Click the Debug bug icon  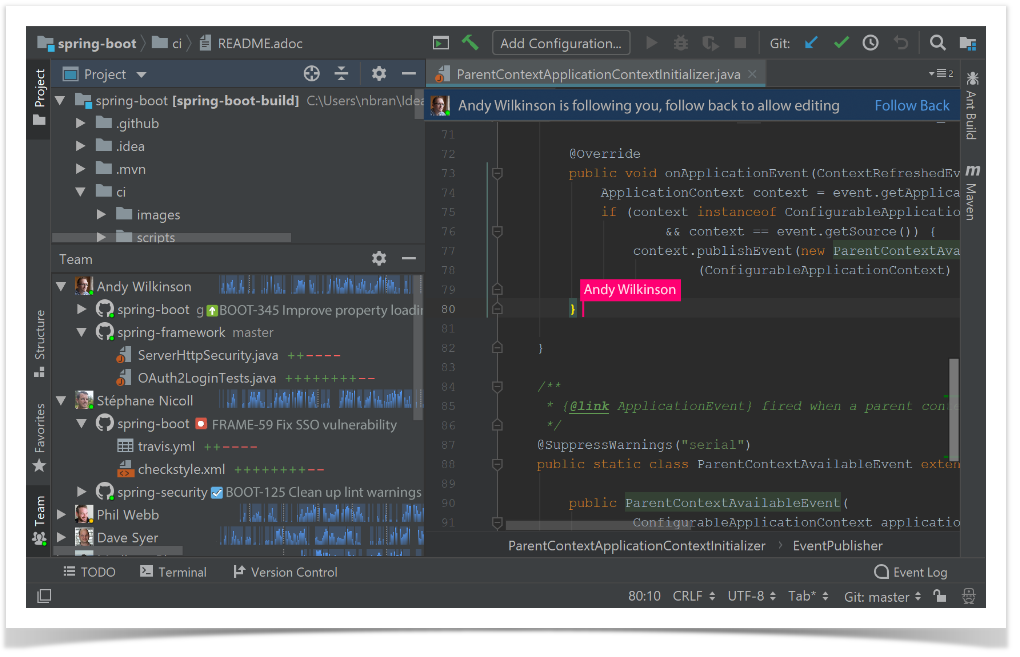point(680,43)
